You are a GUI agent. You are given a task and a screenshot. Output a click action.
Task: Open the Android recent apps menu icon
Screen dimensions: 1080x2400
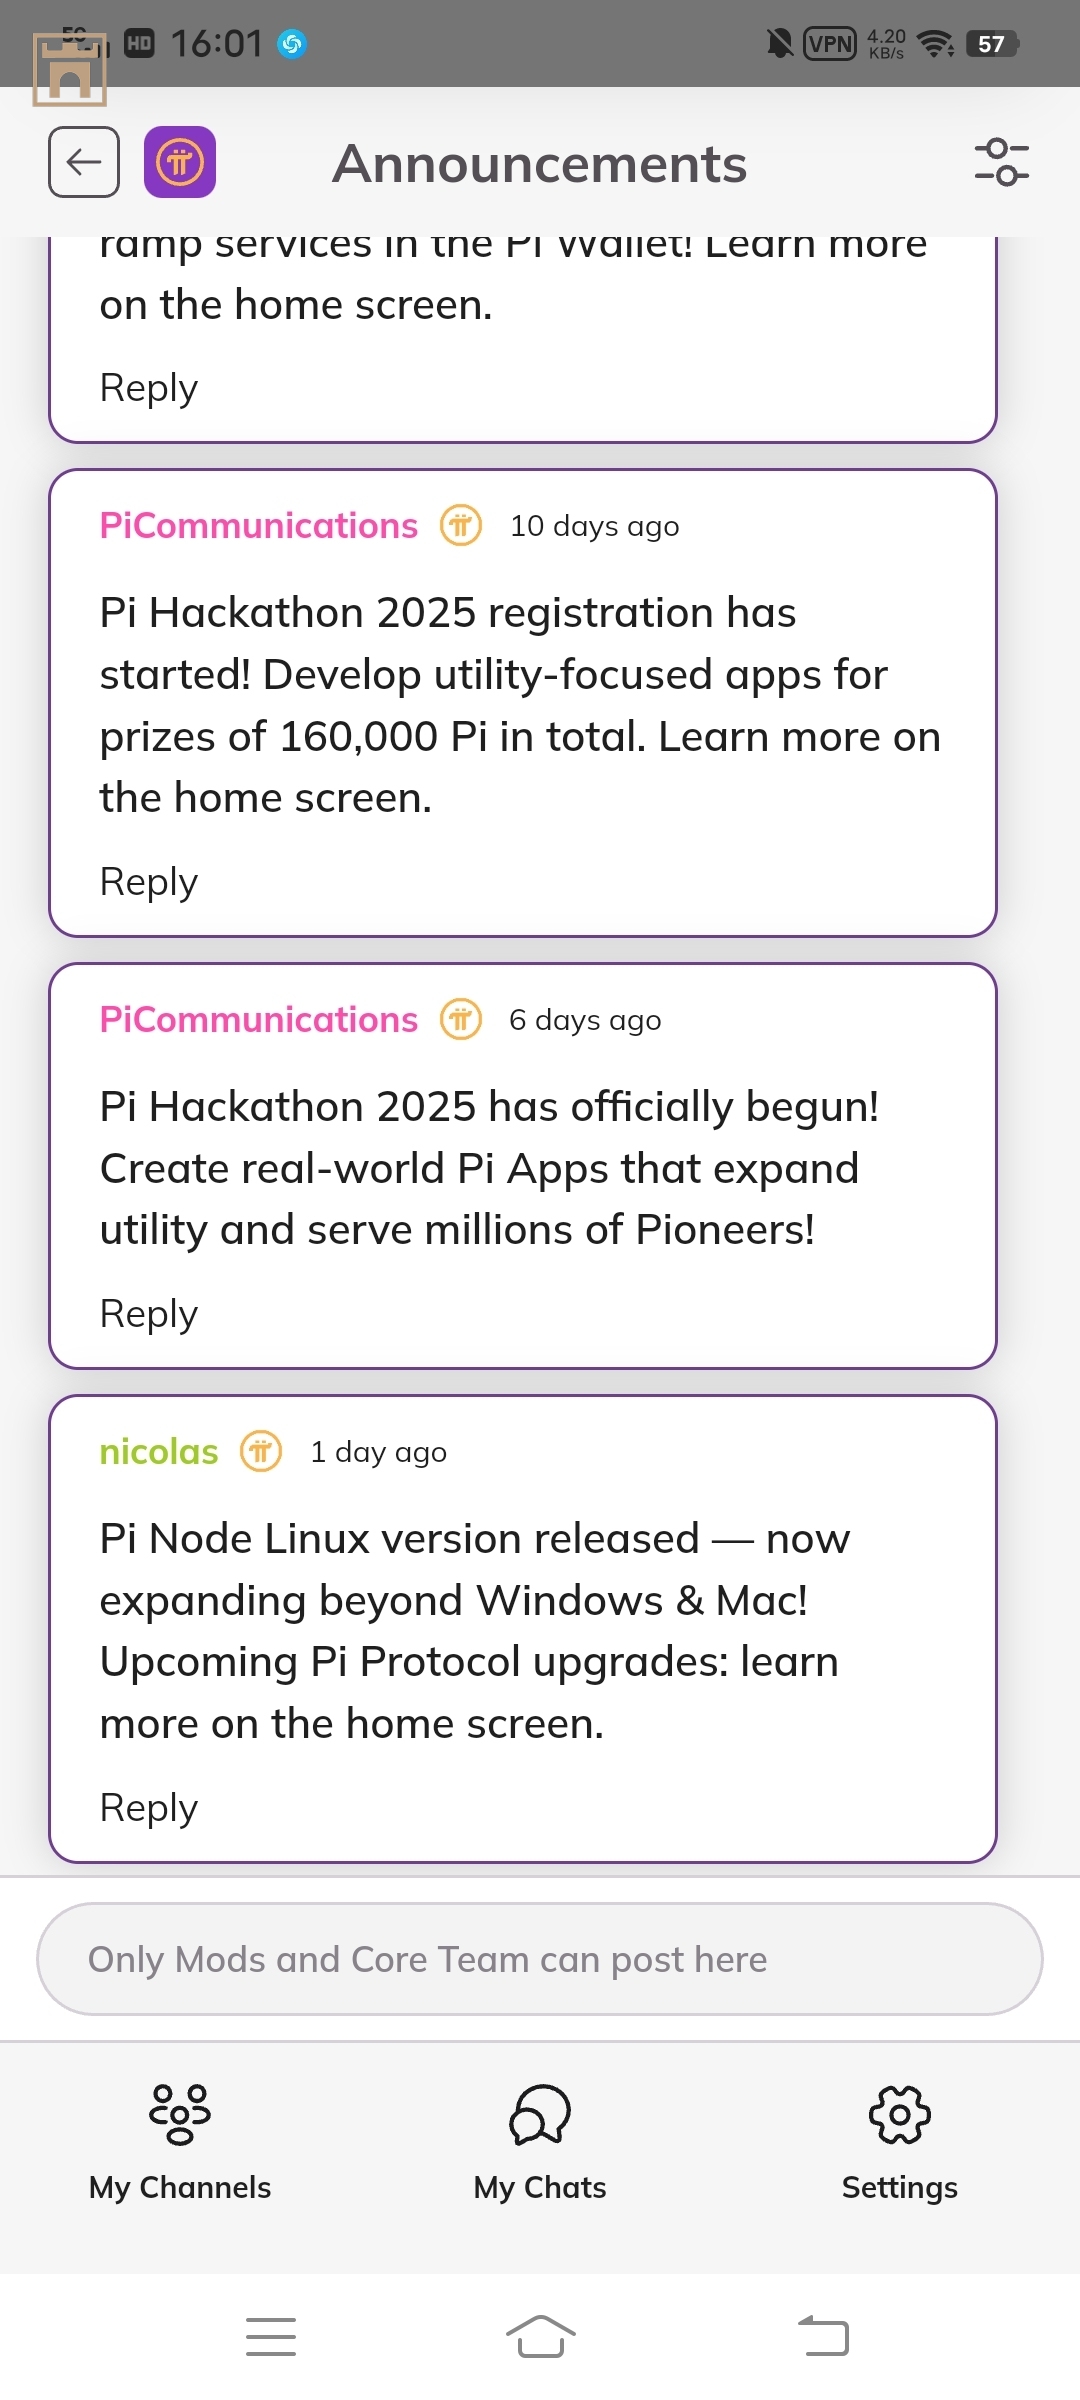click(x=271, y=2336)
